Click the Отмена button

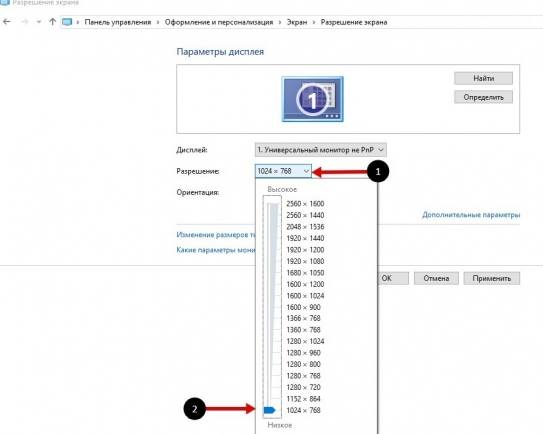click(436, 278)
